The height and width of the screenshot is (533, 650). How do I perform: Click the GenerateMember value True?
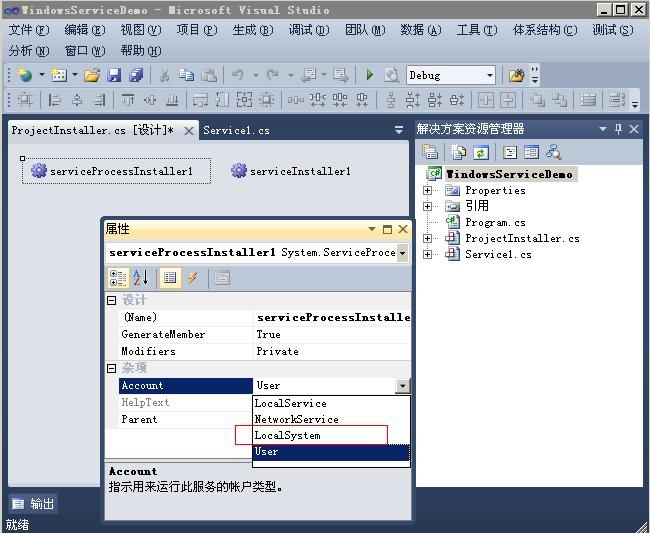point(332,334)
